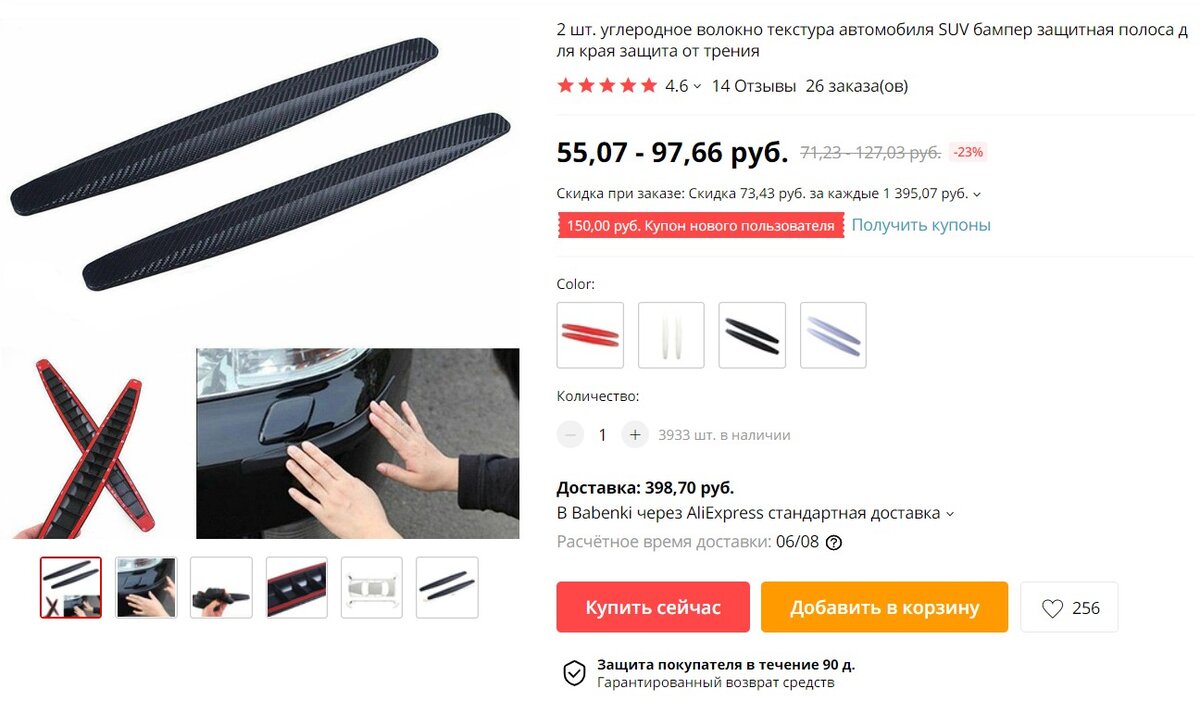Click the quantity input field
The height and width of the screenshot is (701, 1200).
(602, 435)
